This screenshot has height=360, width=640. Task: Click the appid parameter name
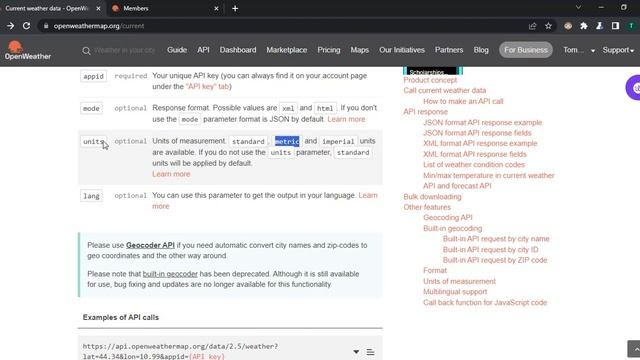pos(93,76)
